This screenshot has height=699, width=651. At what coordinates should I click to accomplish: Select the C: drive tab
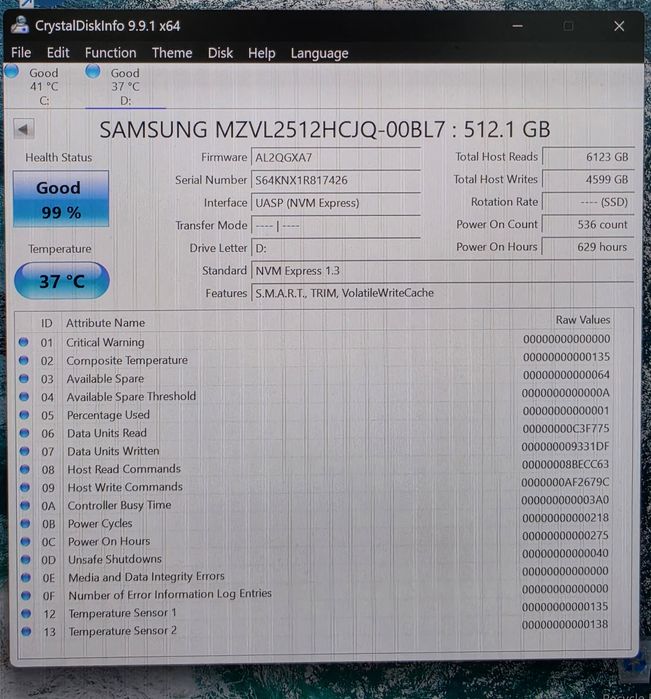44,86
